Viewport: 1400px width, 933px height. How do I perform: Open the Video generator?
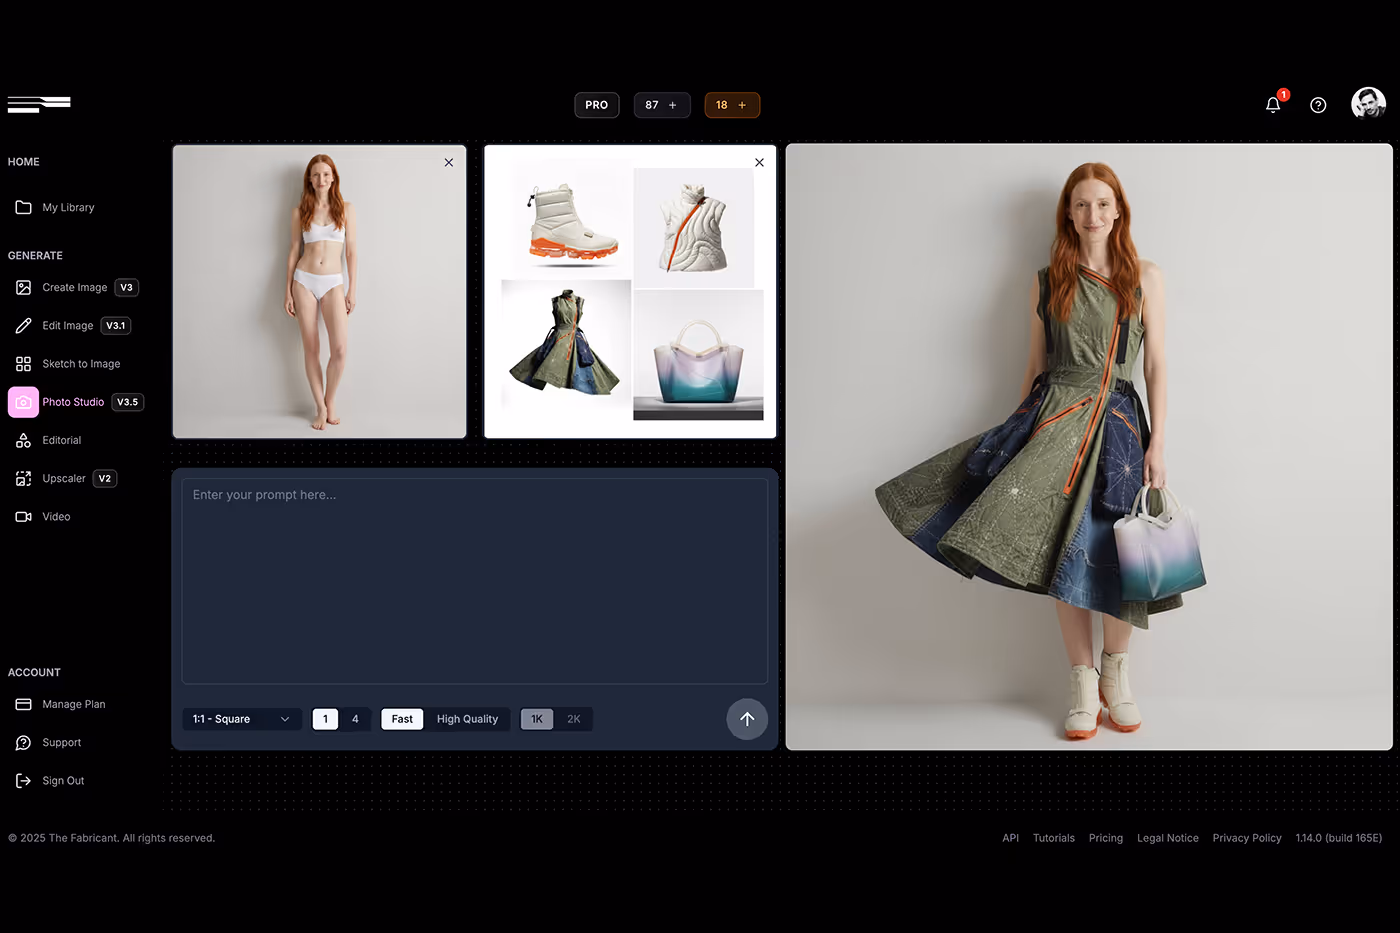tap(55, 516)
